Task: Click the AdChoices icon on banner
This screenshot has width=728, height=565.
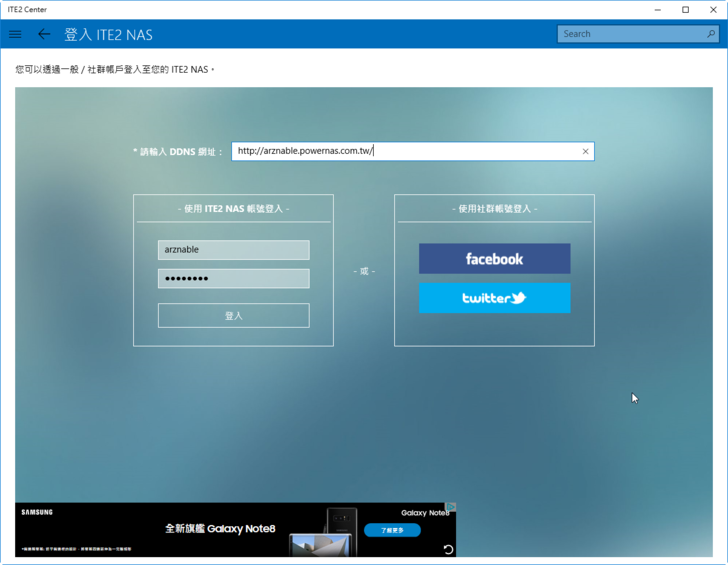Action: (451, 507)
